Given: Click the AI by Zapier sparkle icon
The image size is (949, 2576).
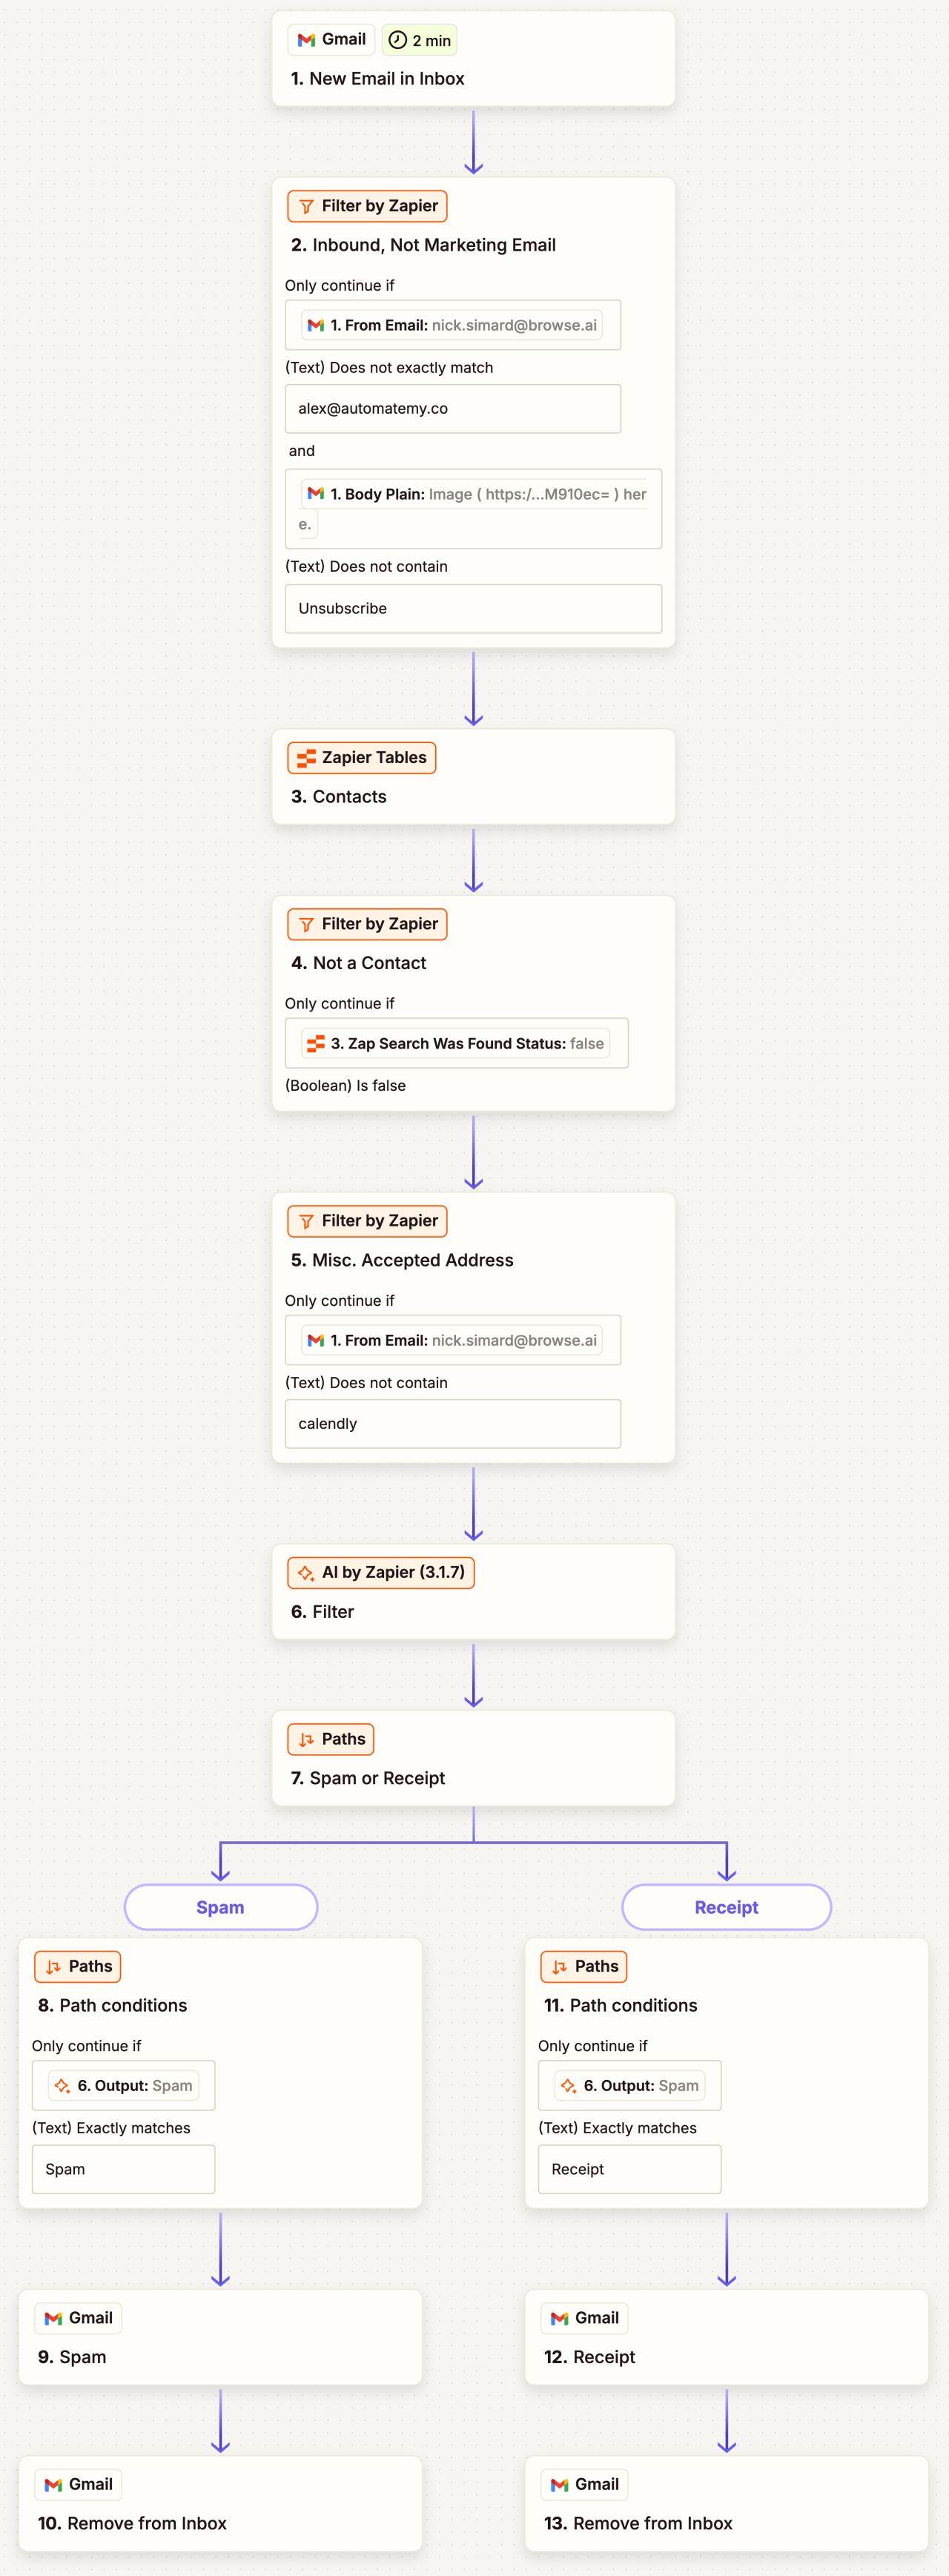Looking at the screenshot, I should pyautogui.click(x=306, y=1573).
